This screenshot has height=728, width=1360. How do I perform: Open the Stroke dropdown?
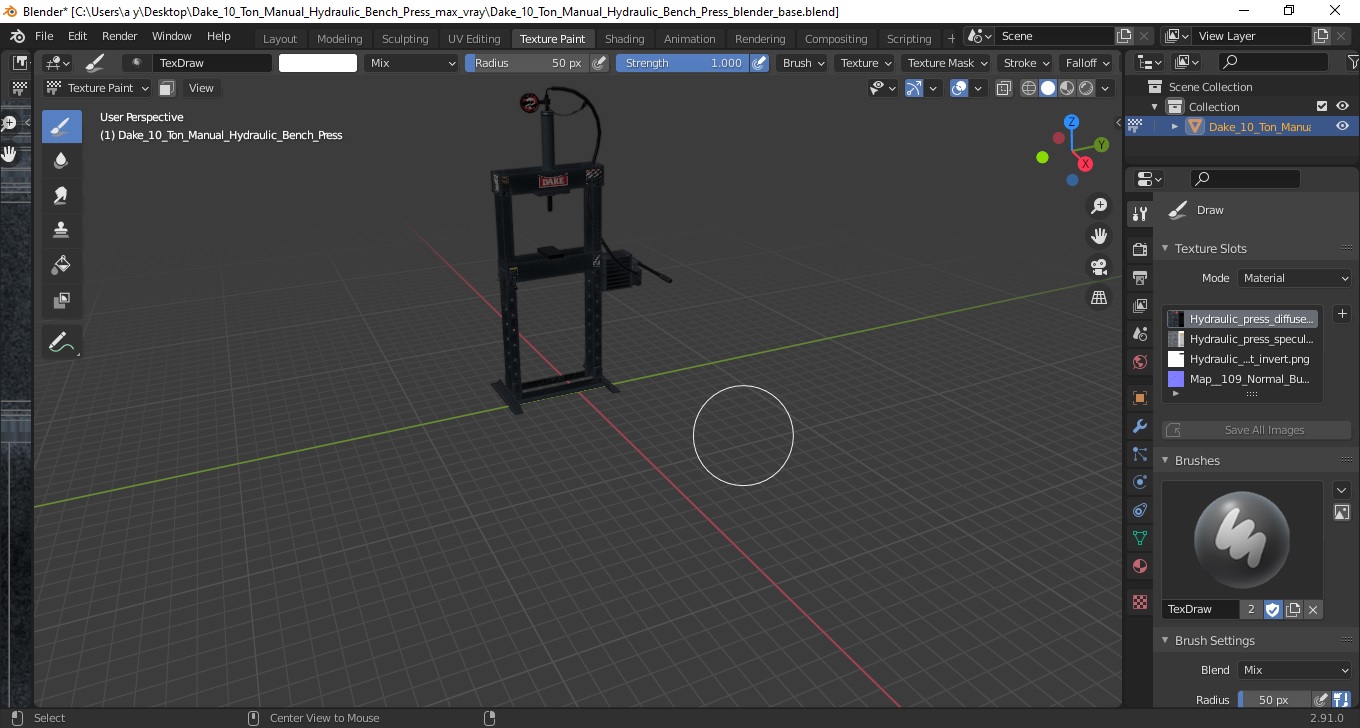tap(1027, 63)
